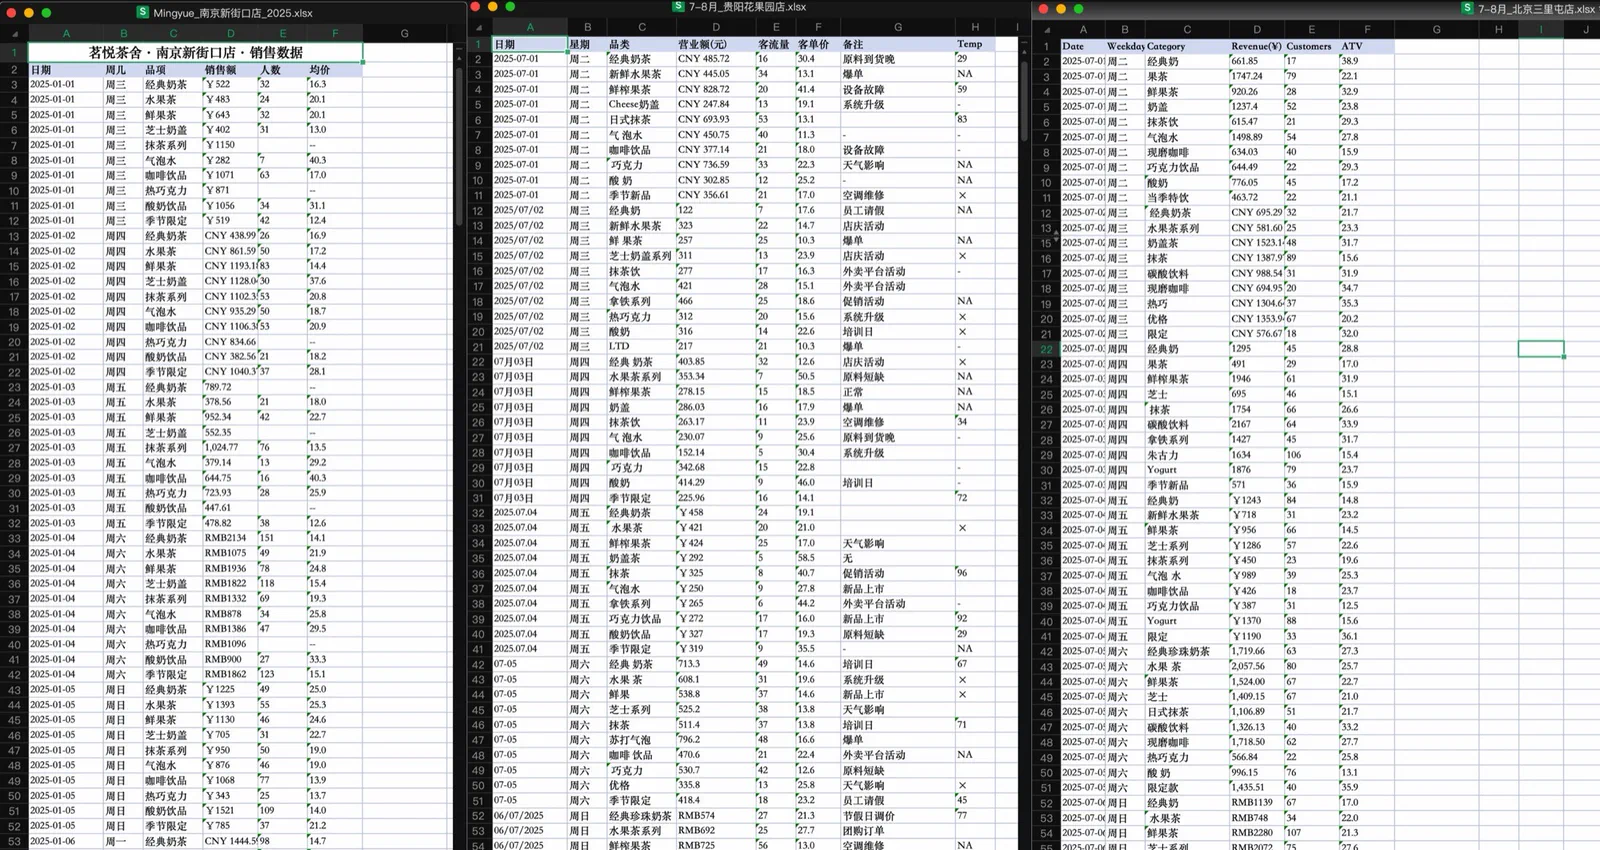The width and height of the screenshot is (1600, 850).
Task: Click the 周几 header cell
Action: (x=123, y=70)
